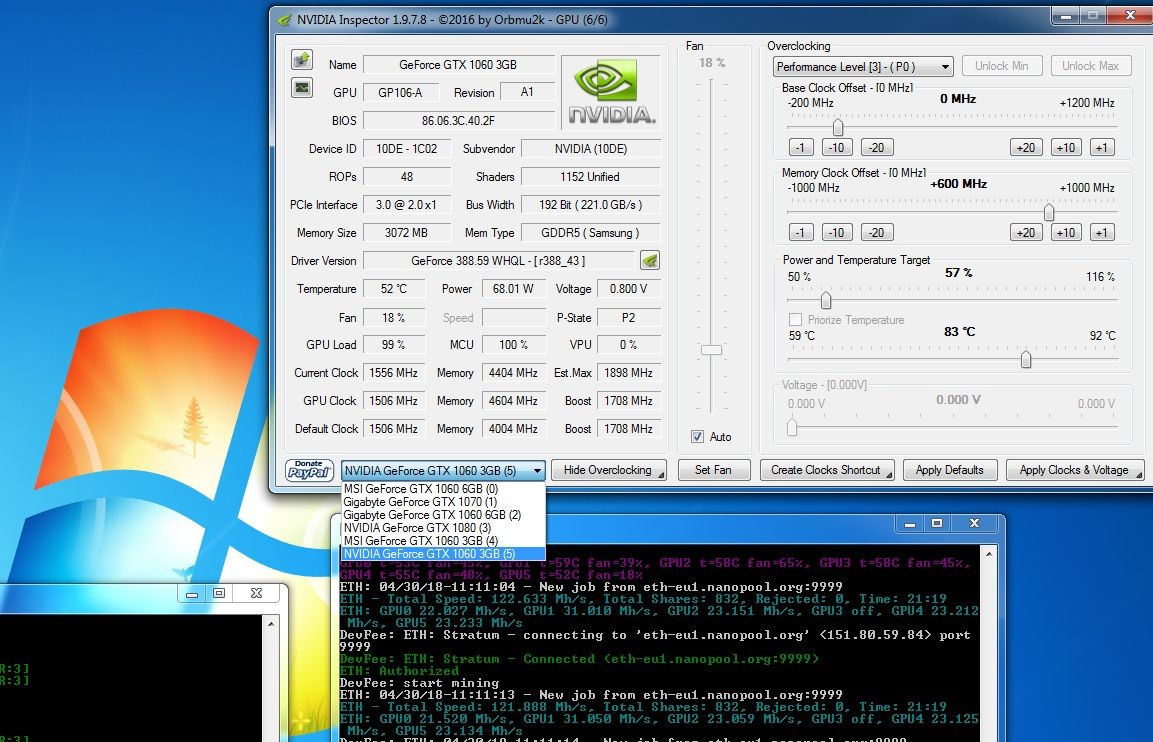Screen dimensions: 1153x742
Task: Collapse the GPU selection dropdown
Action: tap(537, 471)
